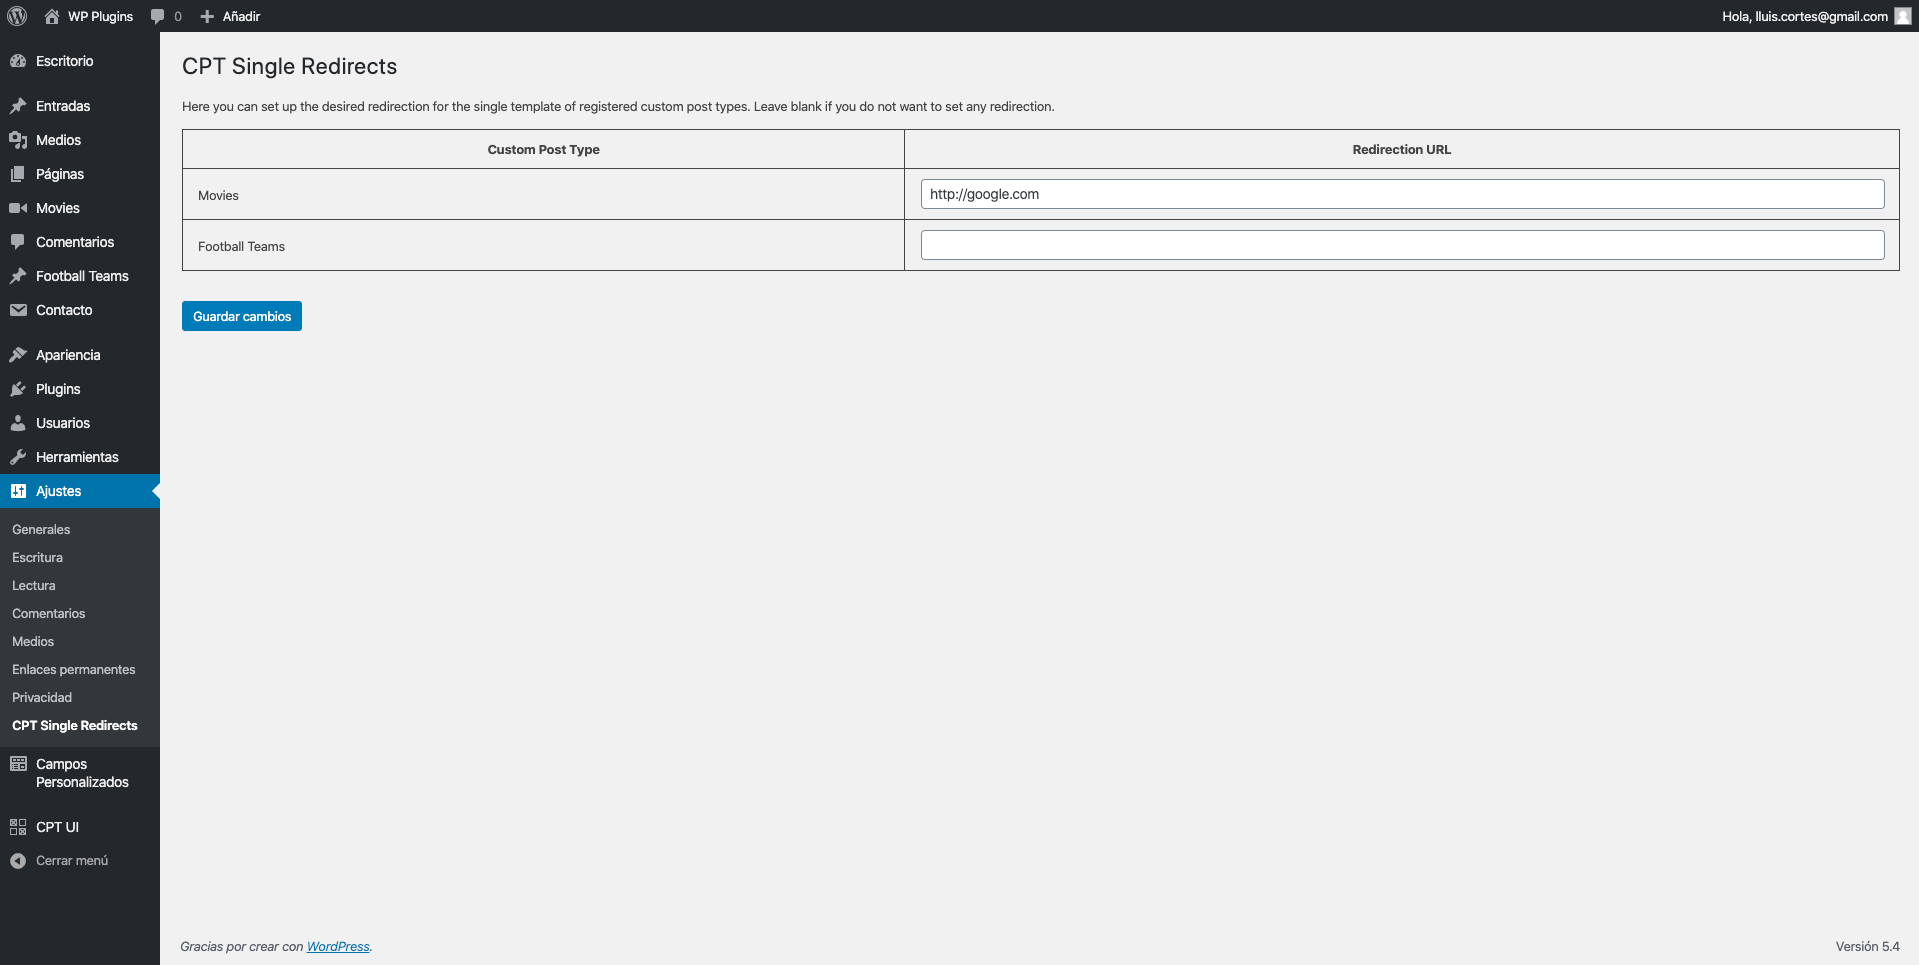This screenshot has height=965, width=1919.
Task: Click the Escritorio dashboard icon
Action: (18, 61)
